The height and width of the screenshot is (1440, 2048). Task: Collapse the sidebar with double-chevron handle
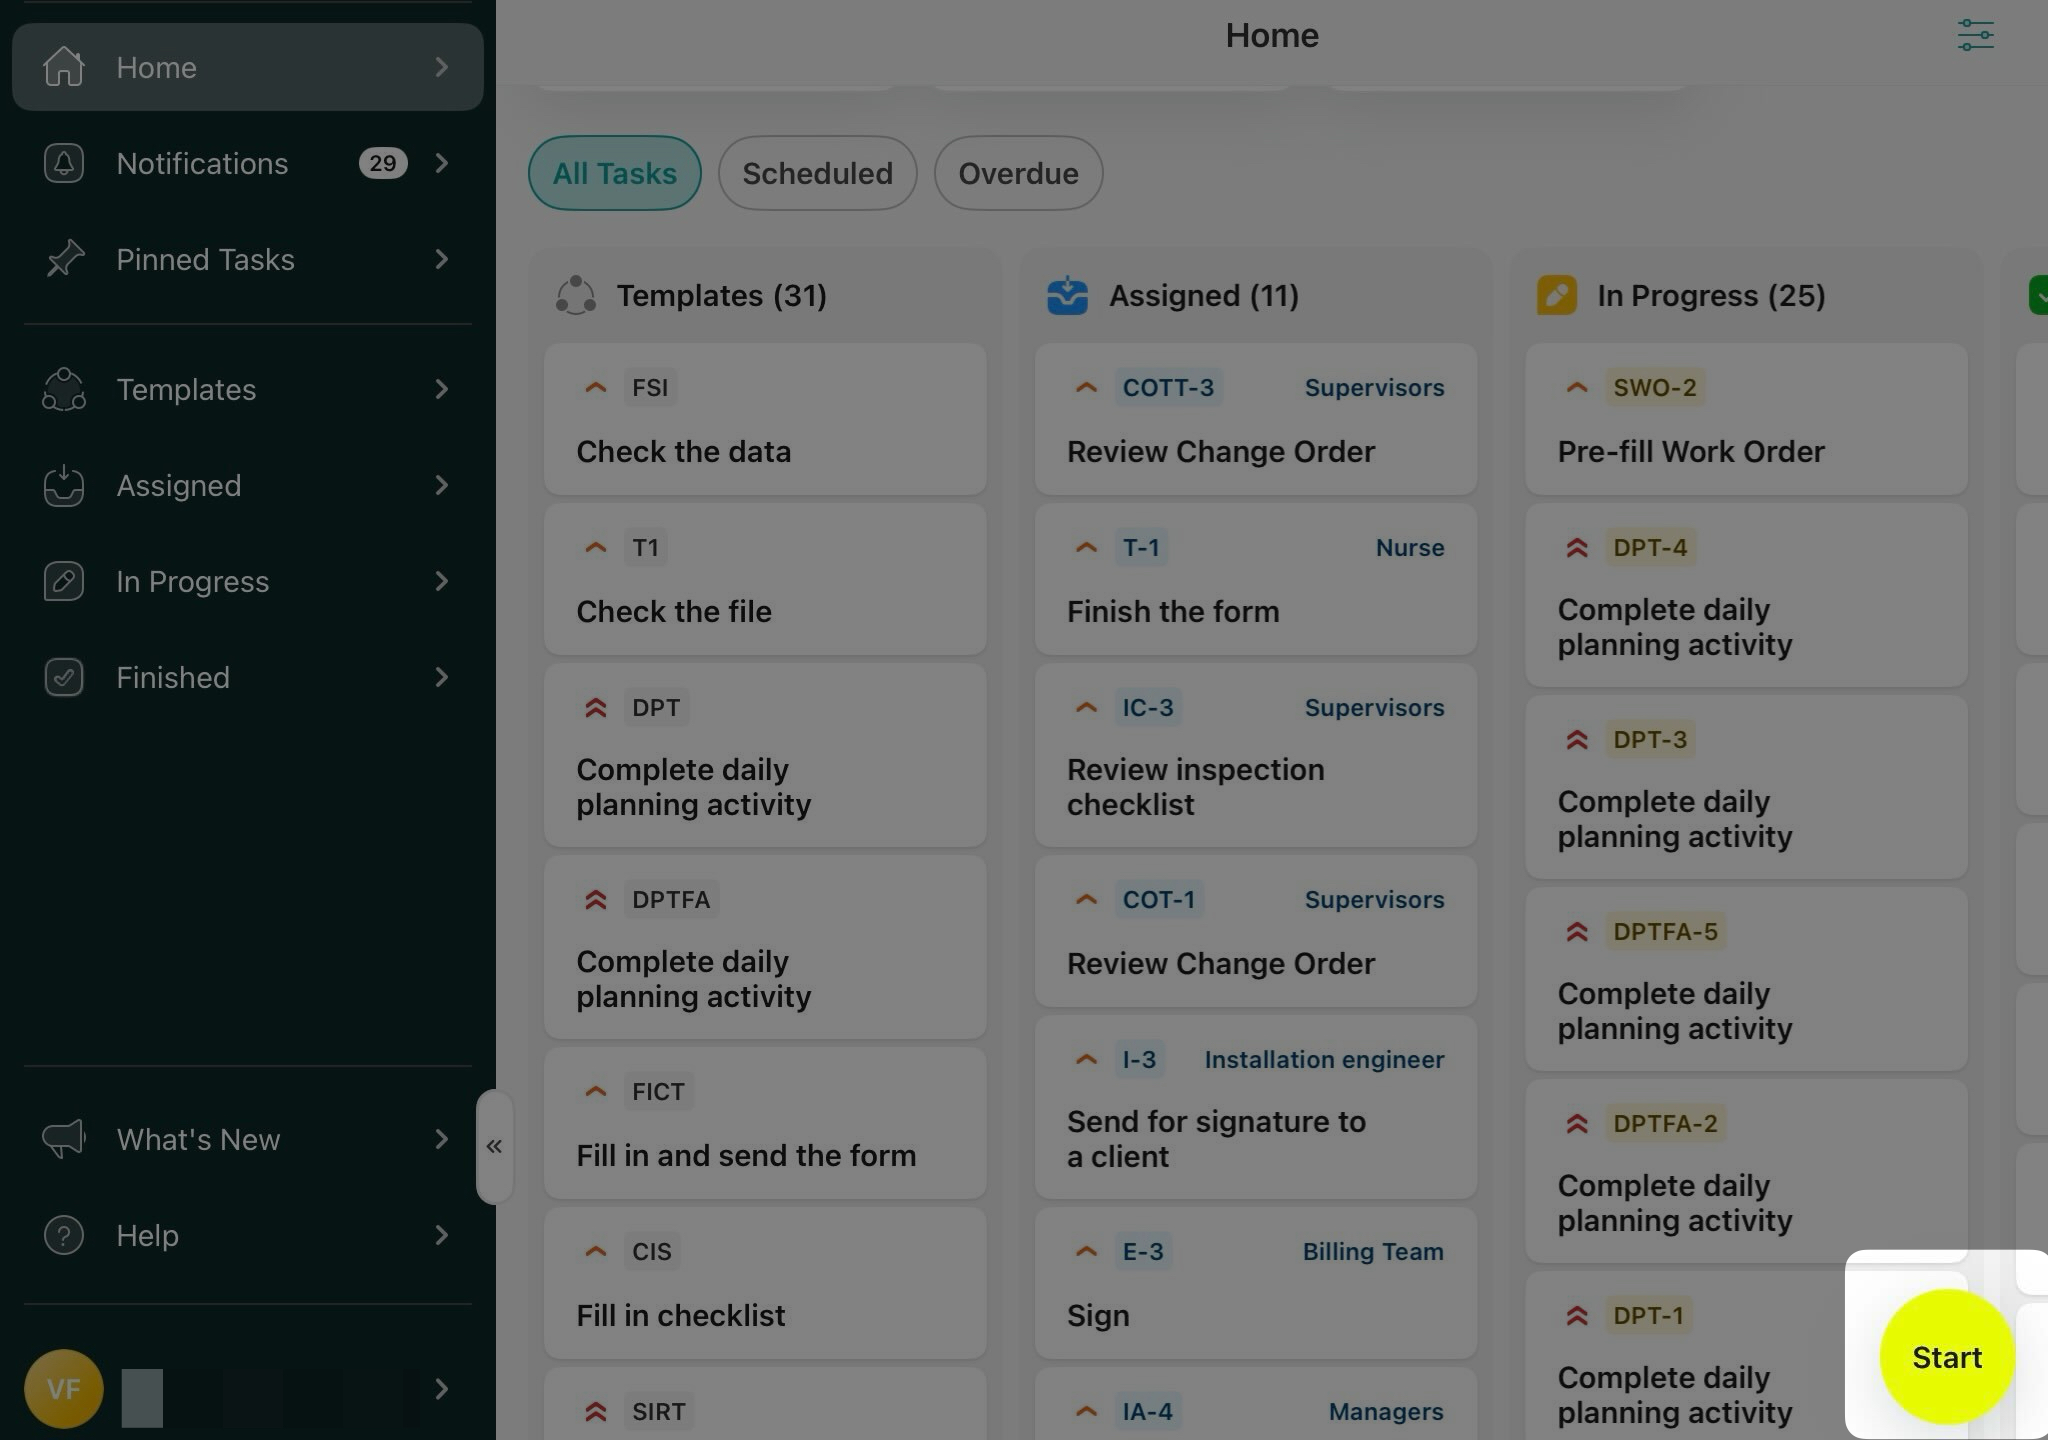pos(494,1147)
